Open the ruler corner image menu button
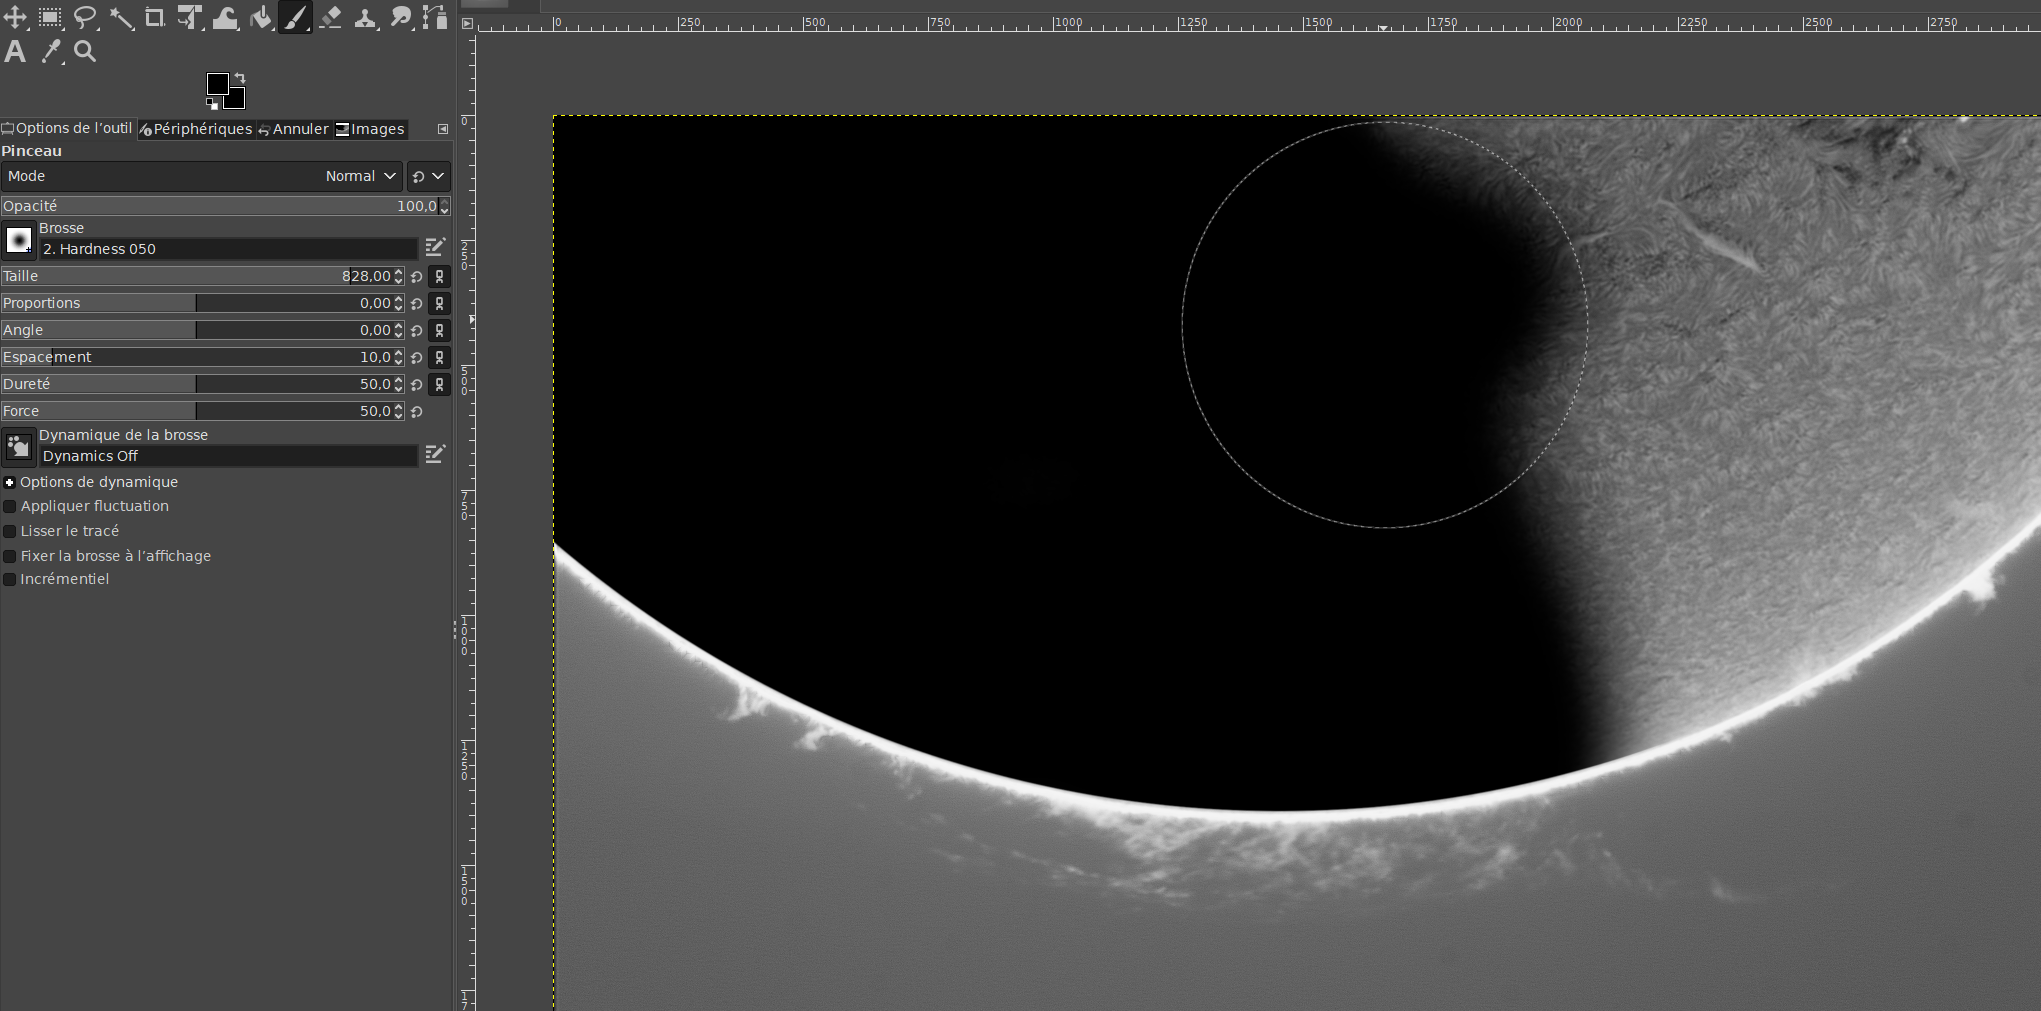 [467, 23]
